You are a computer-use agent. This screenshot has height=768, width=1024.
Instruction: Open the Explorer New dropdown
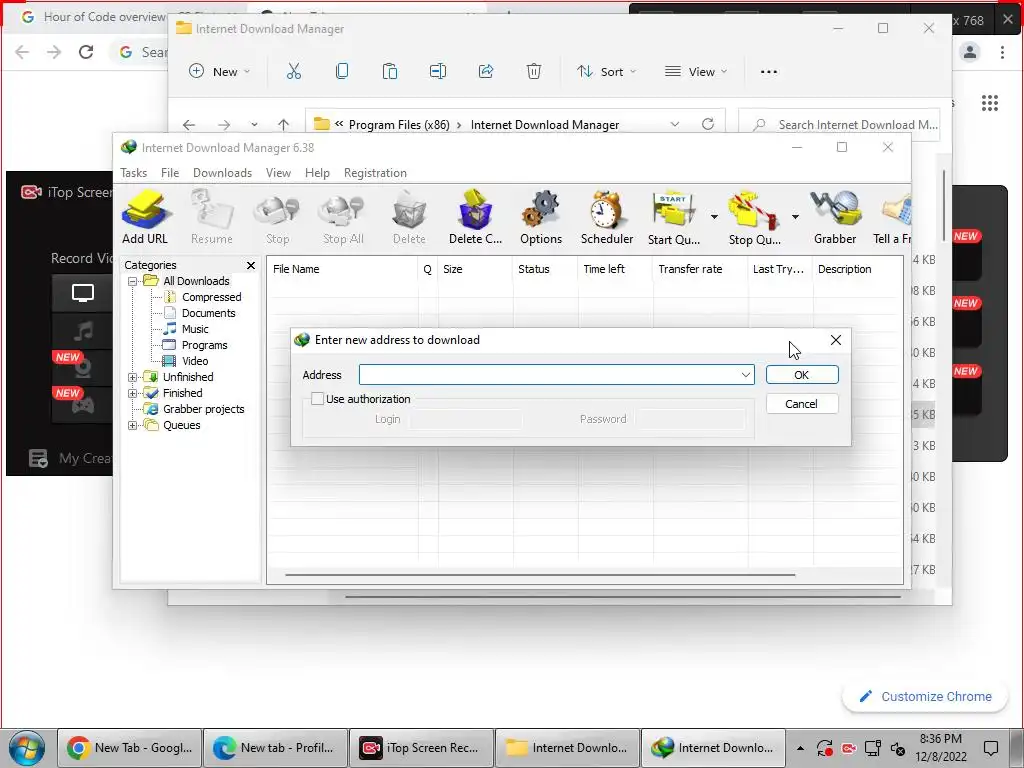(x=219, y=71)
